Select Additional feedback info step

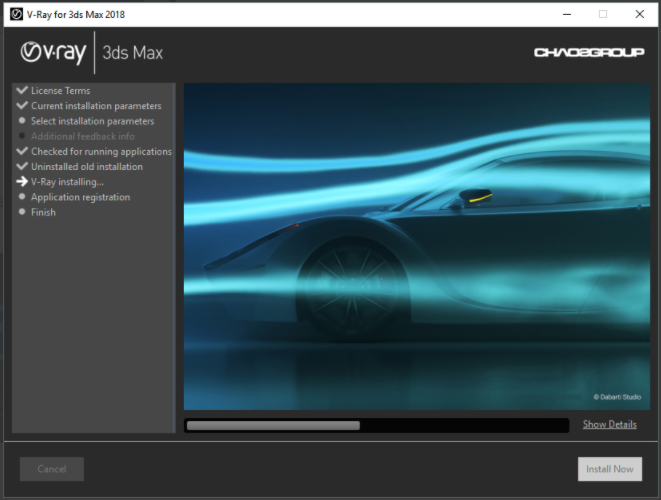(83, 136)
